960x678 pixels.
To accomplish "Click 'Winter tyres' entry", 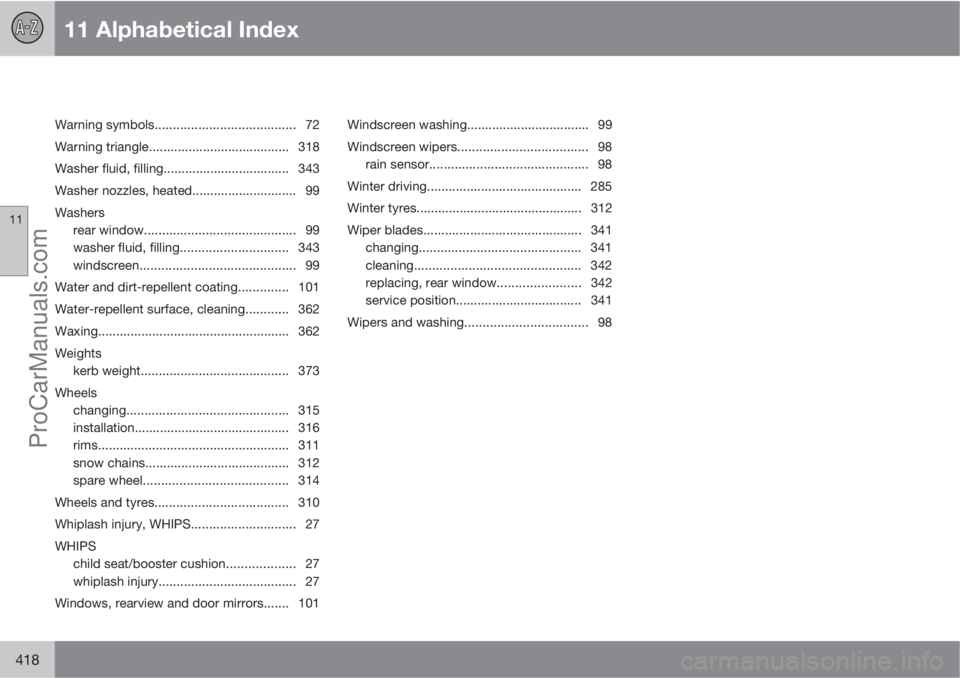I will pyautogui.click(x=479, y=208).
